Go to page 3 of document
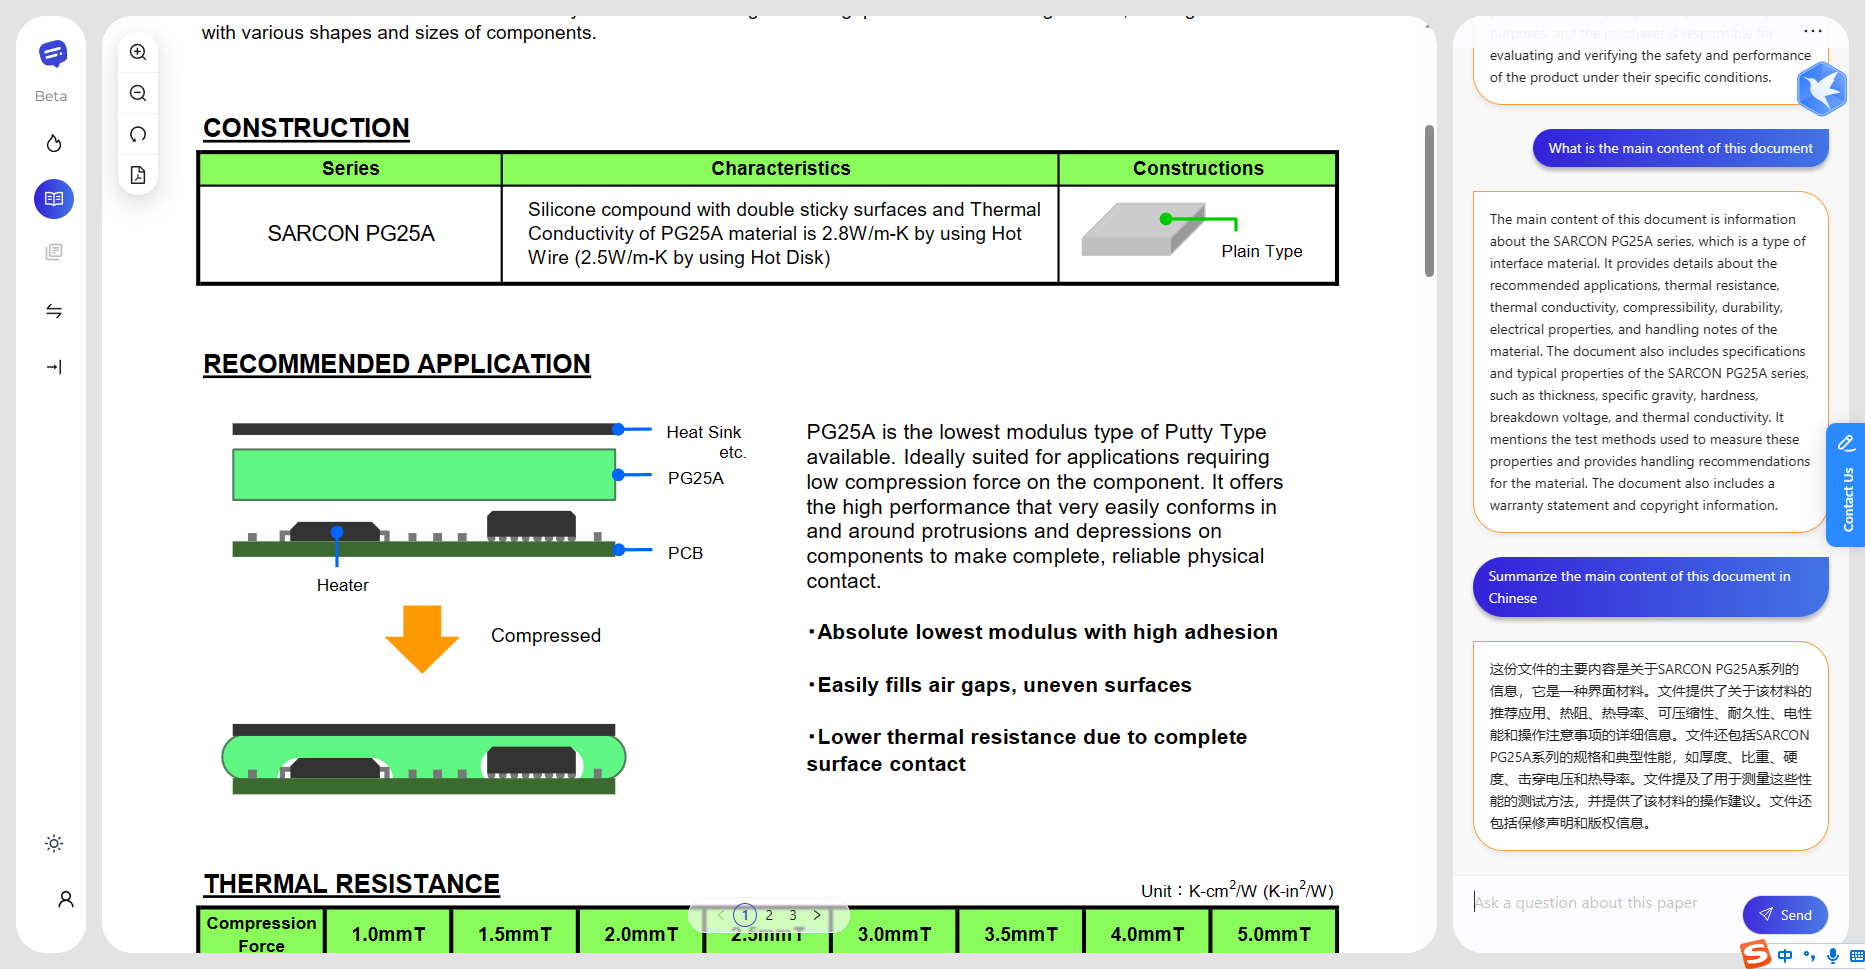Viewport: 1865px width, 969px height. tap(793, 915)
